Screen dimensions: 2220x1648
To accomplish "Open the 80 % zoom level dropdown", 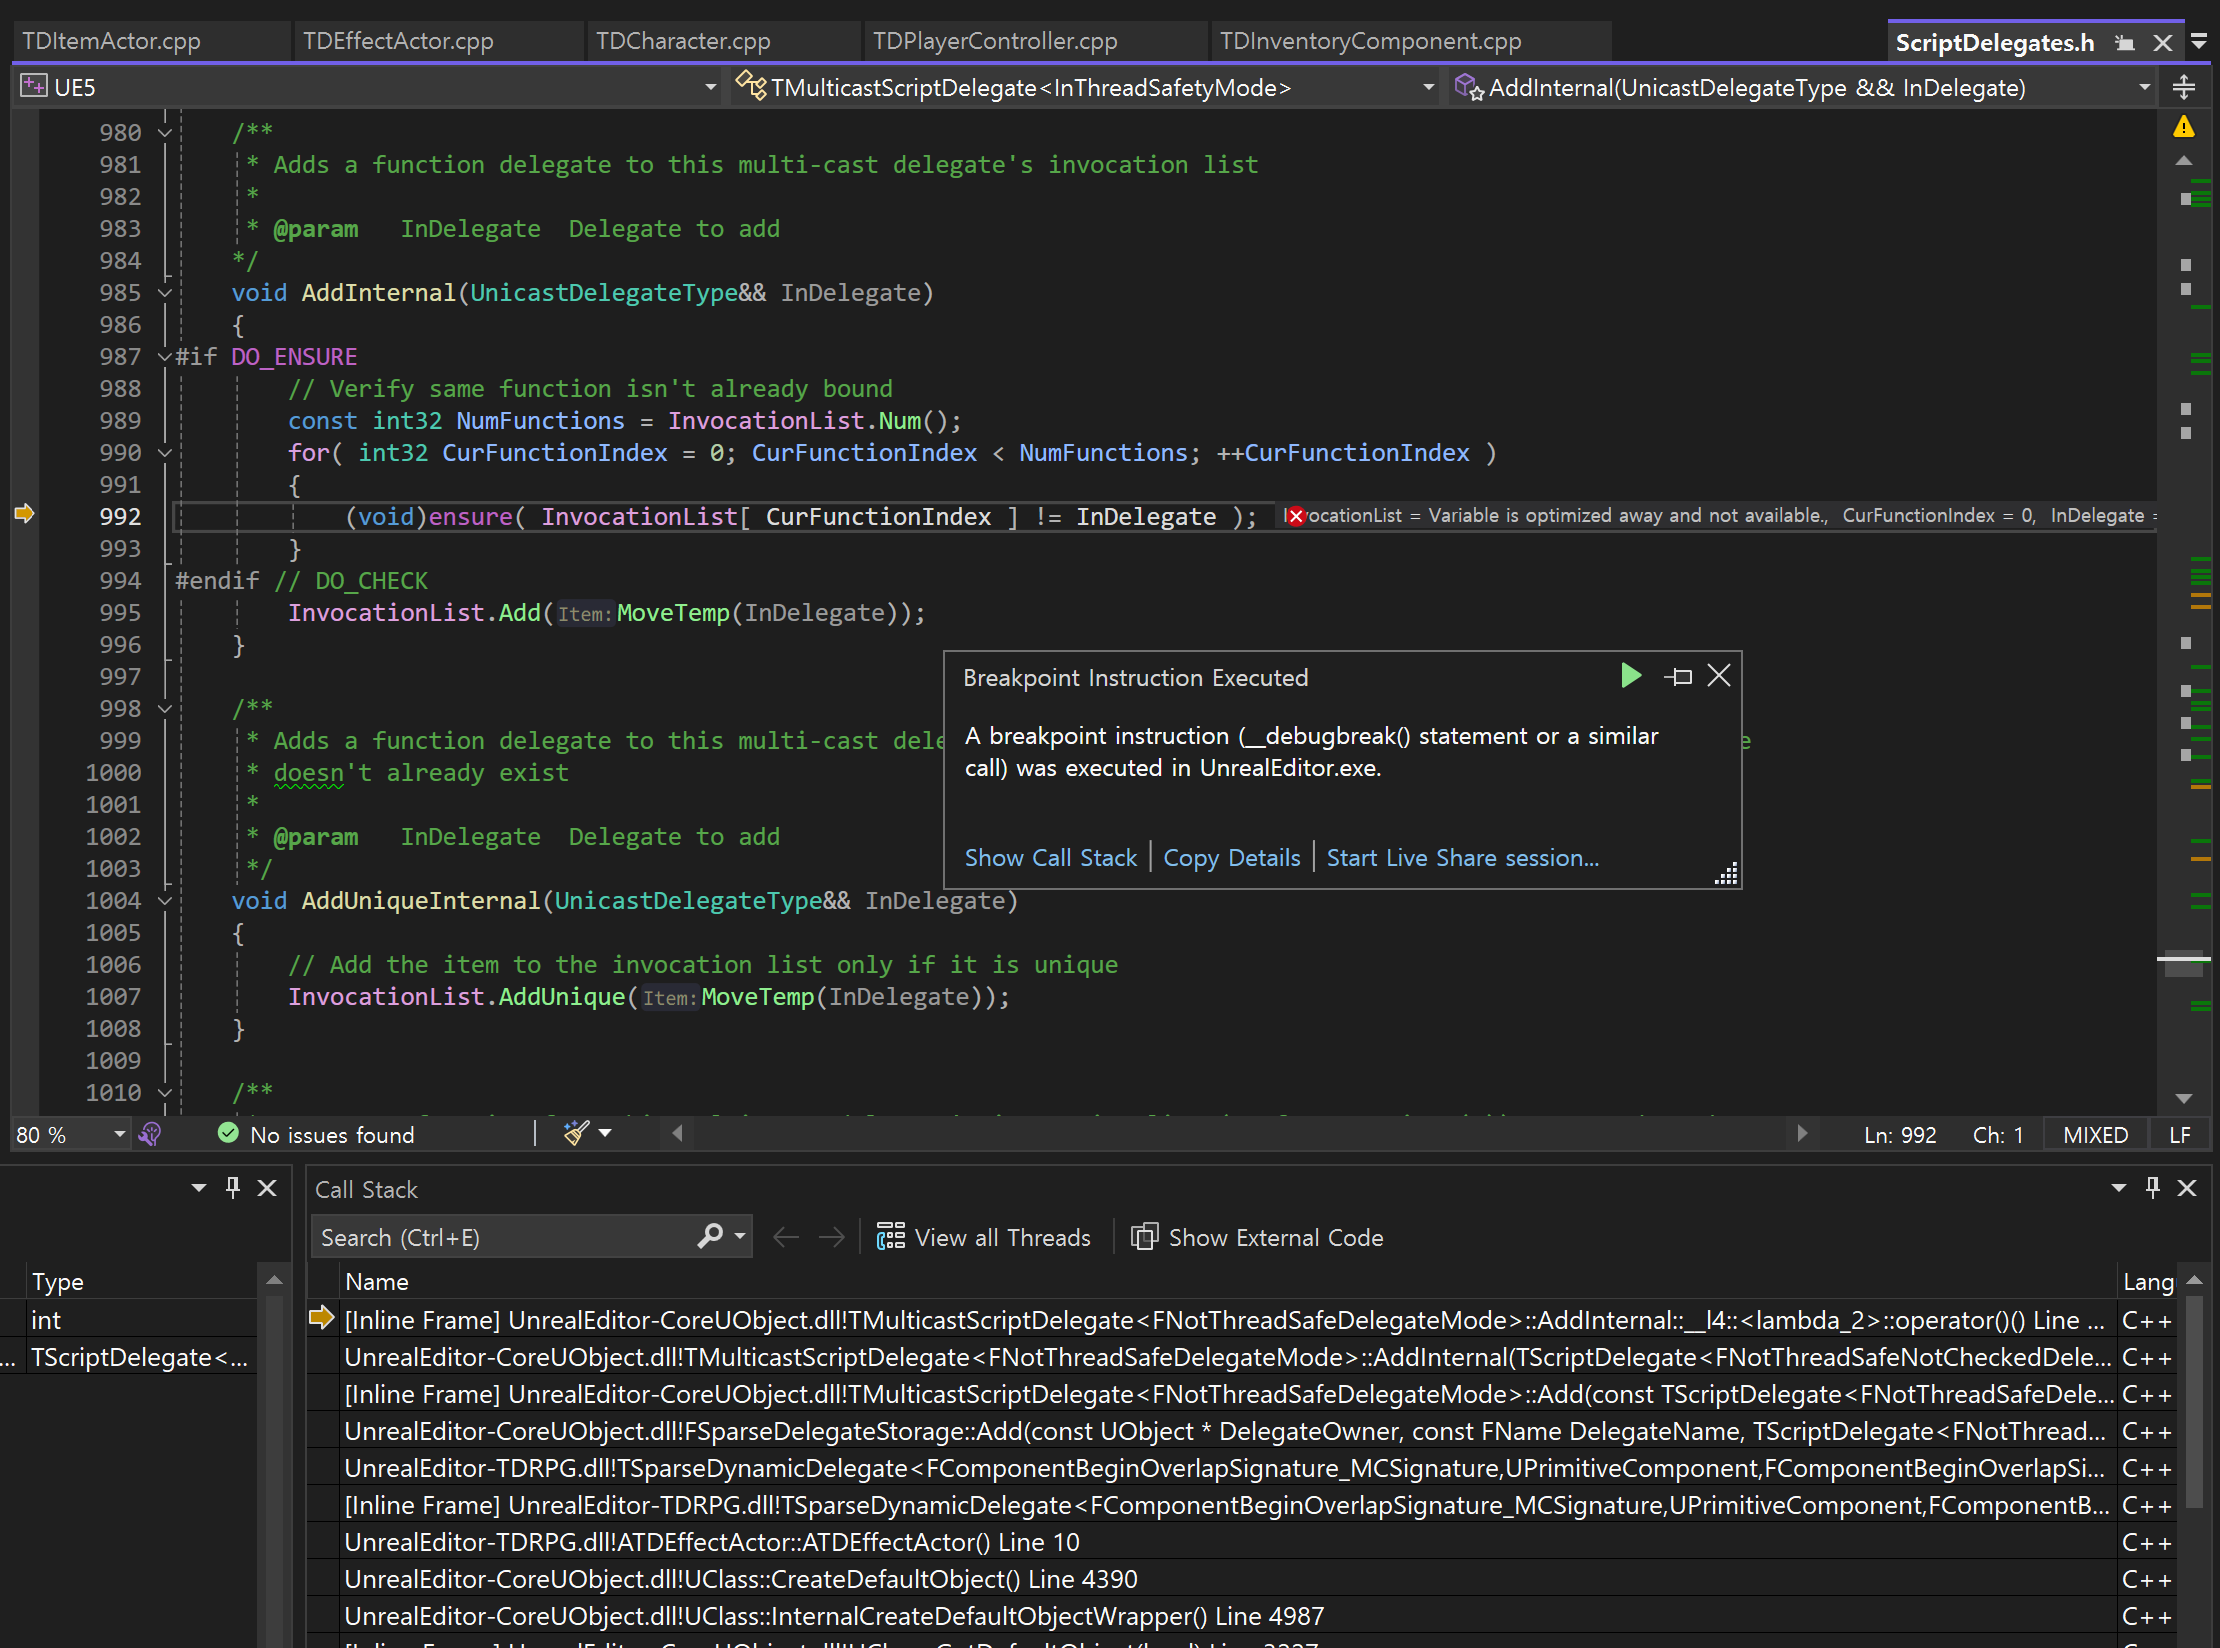I will pos(119,1134).
